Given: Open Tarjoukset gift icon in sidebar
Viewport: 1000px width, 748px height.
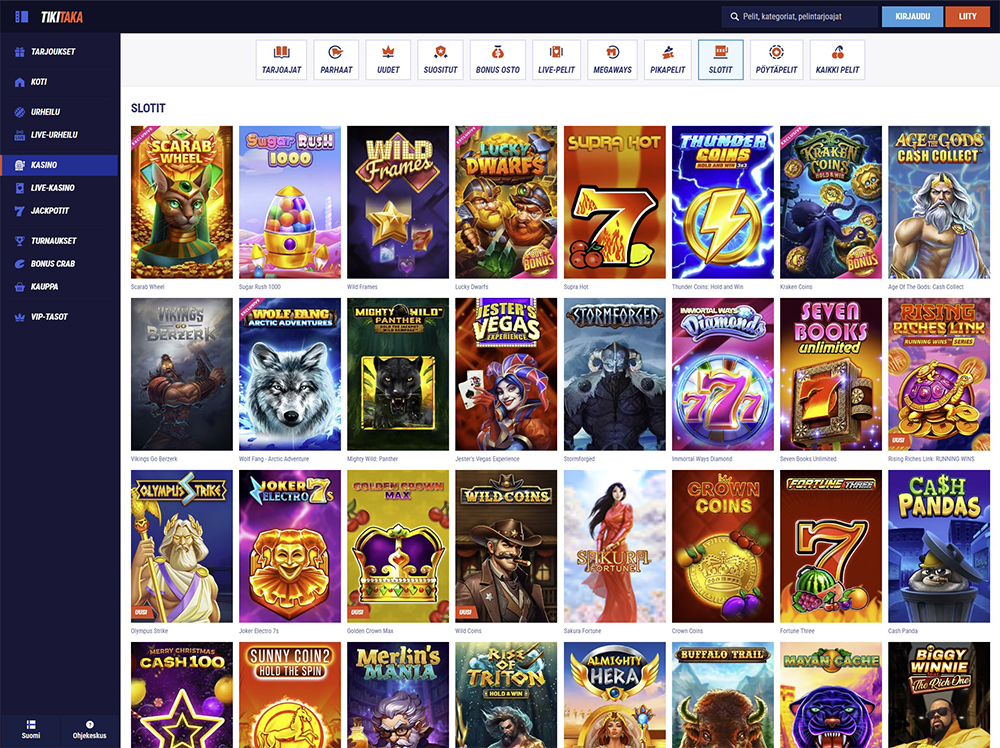Looking at the screenshot, I should coord(20,52).
